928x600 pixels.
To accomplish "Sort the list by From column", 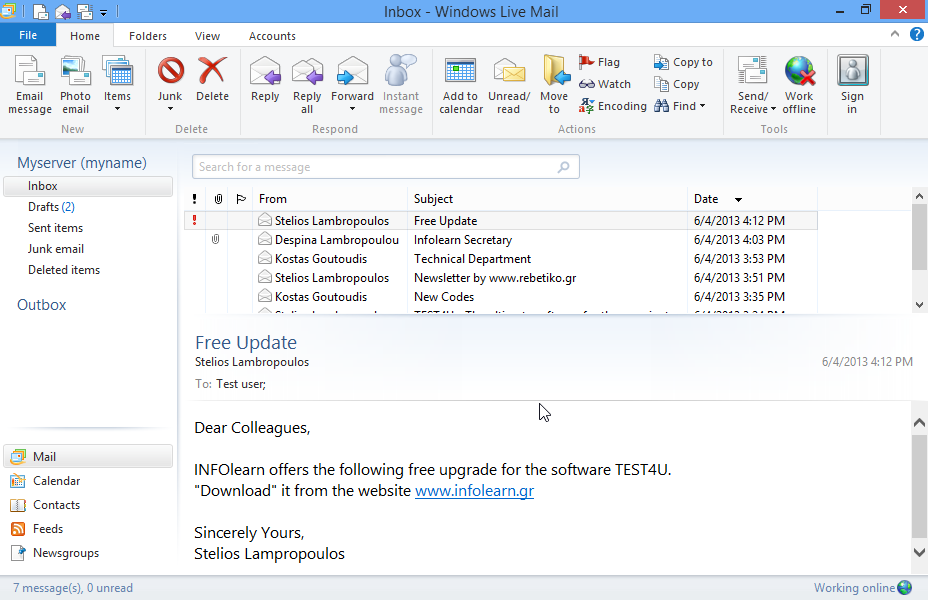I will click(x=330, y=199).
